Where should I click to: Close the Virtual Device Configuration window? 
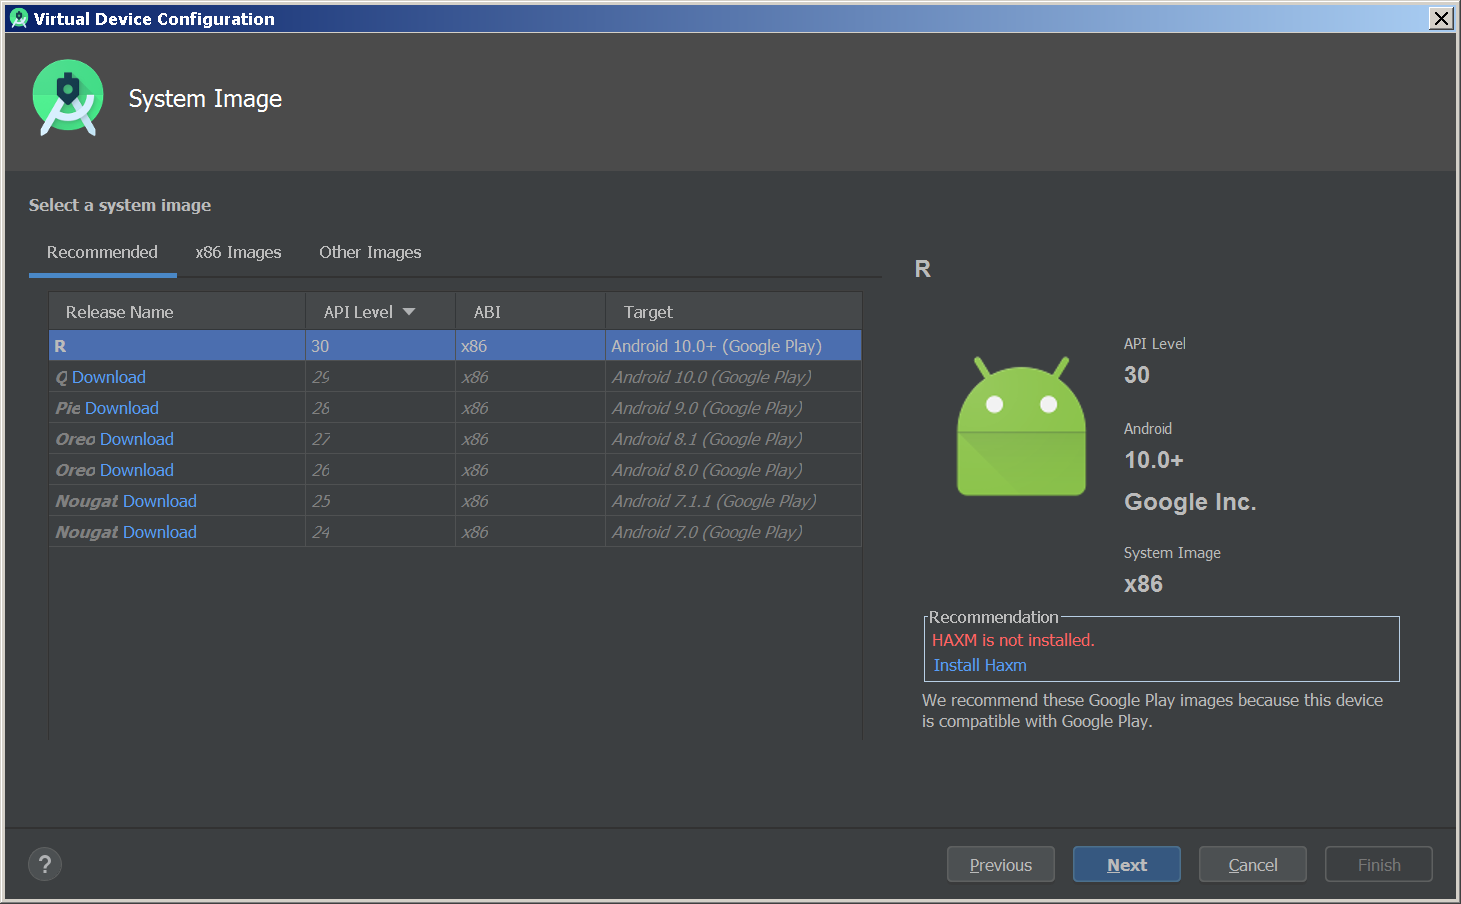coord(1440,18)
